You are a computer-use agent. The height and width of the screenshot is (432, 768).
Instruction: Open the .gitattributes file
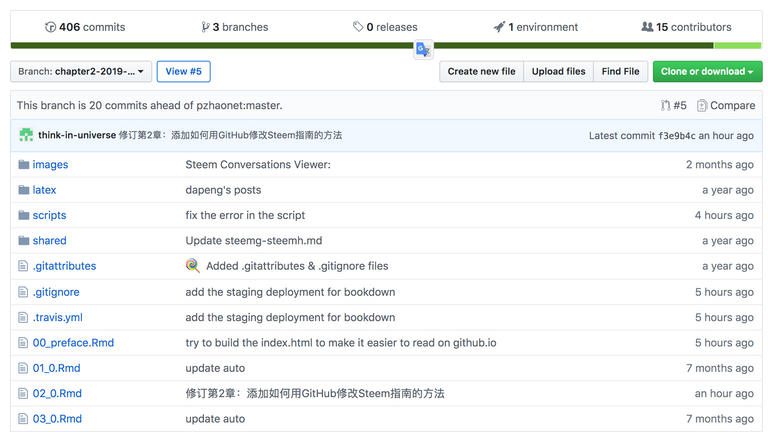(x=64, y=266)
